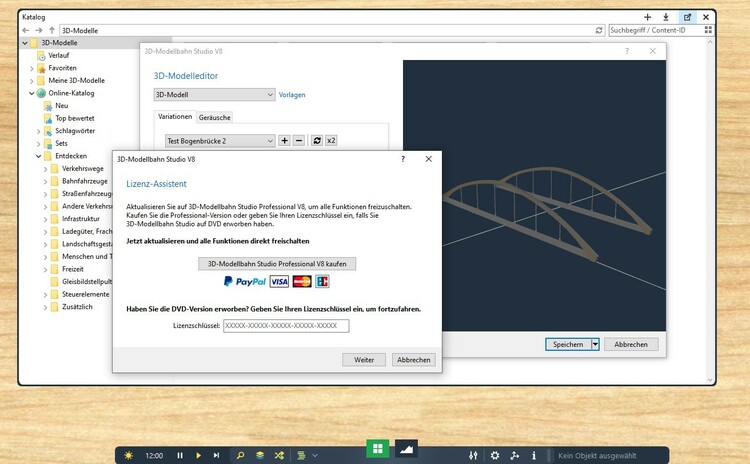750x464 pixels.
Task: Select Neu under Online-Katalog
Action: pos(62,106)
